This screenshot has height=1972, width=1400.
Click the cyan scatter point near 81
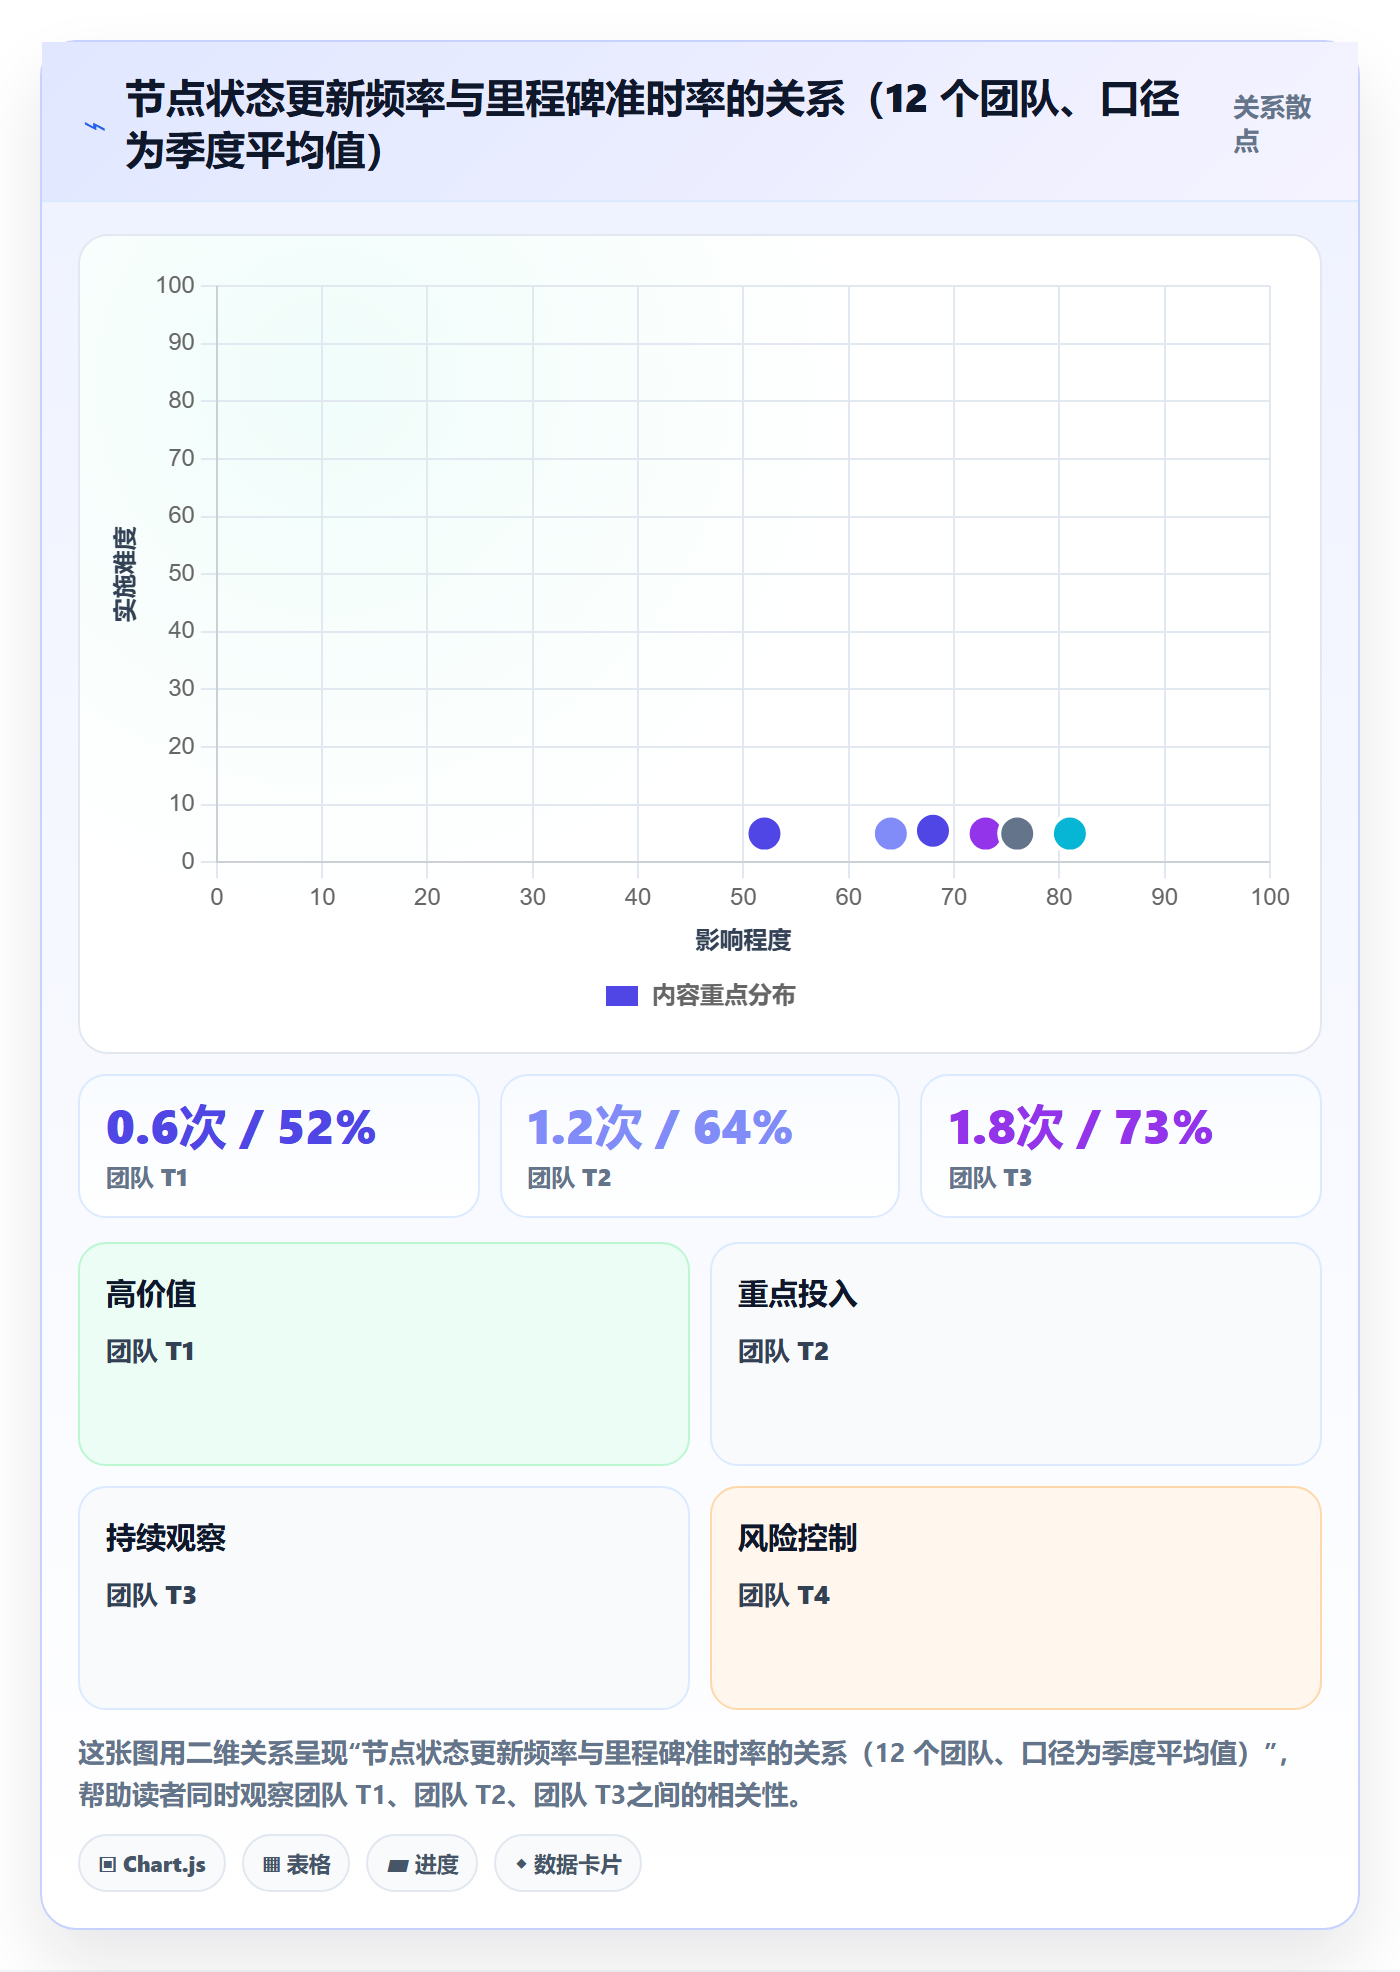tap(1070, 833)
